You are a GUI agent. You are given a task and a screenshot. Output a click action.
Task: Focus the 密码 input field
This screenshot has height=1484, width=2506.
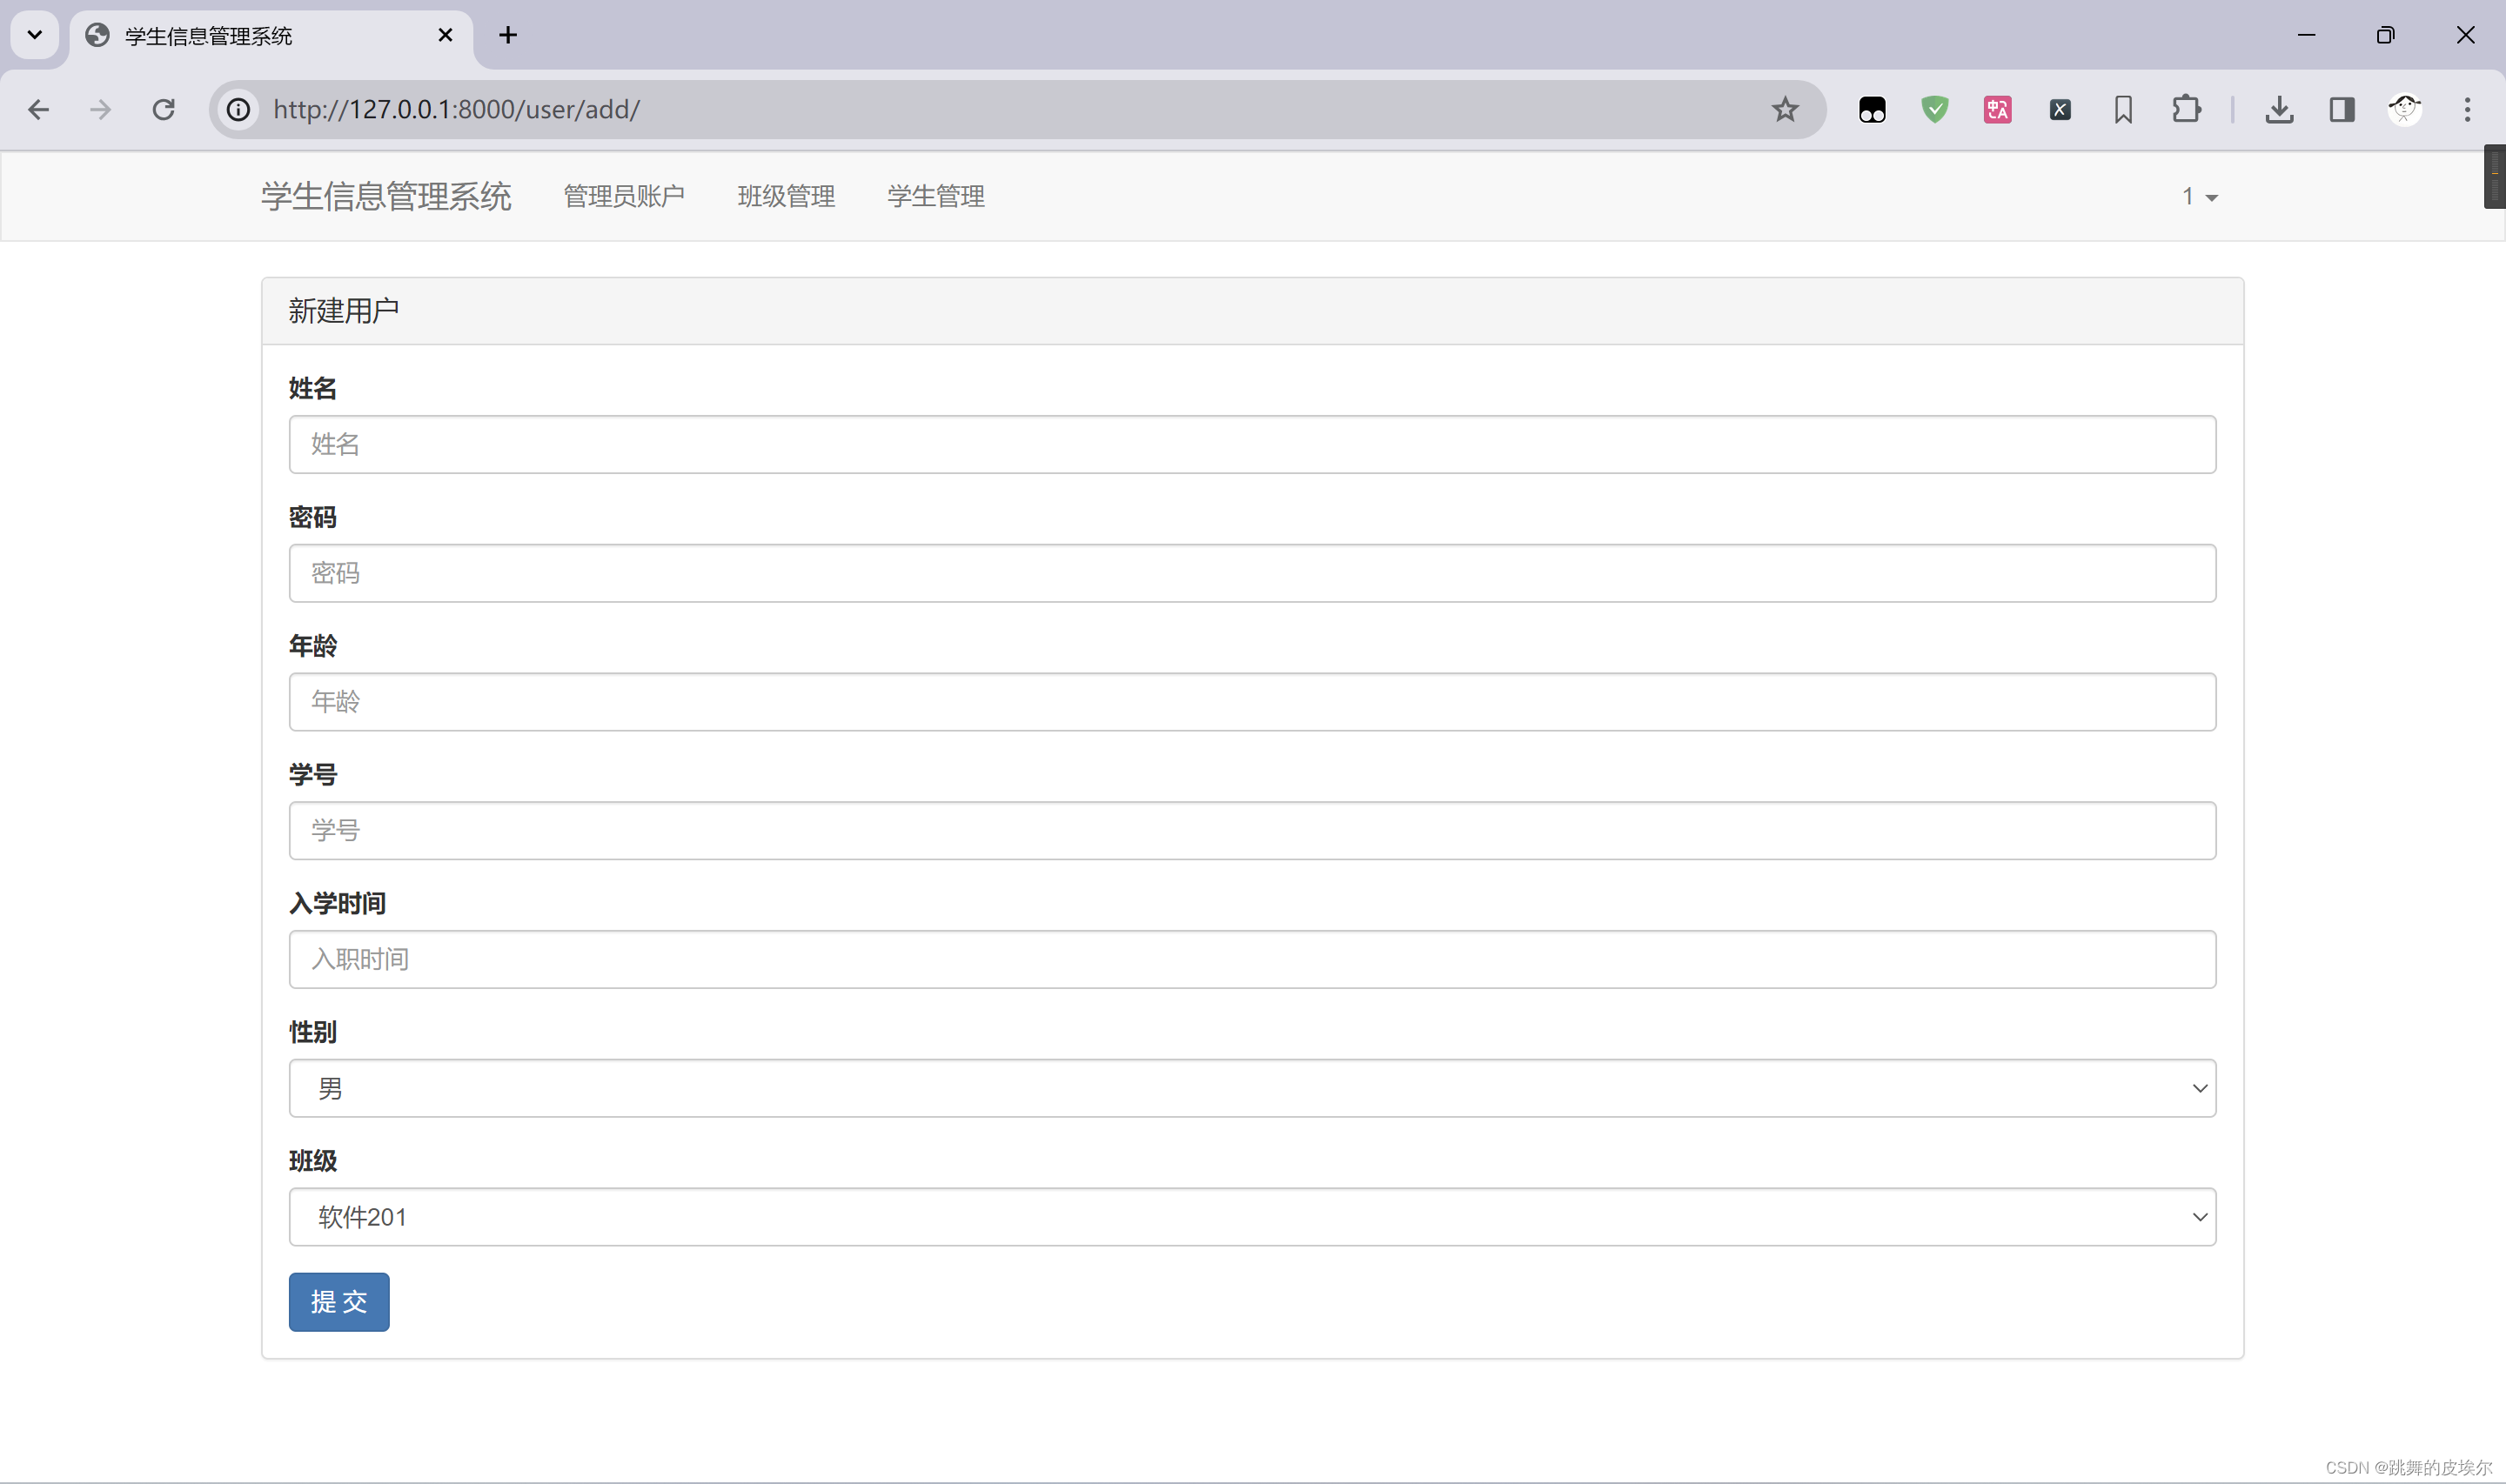(x=1252, y=573)
